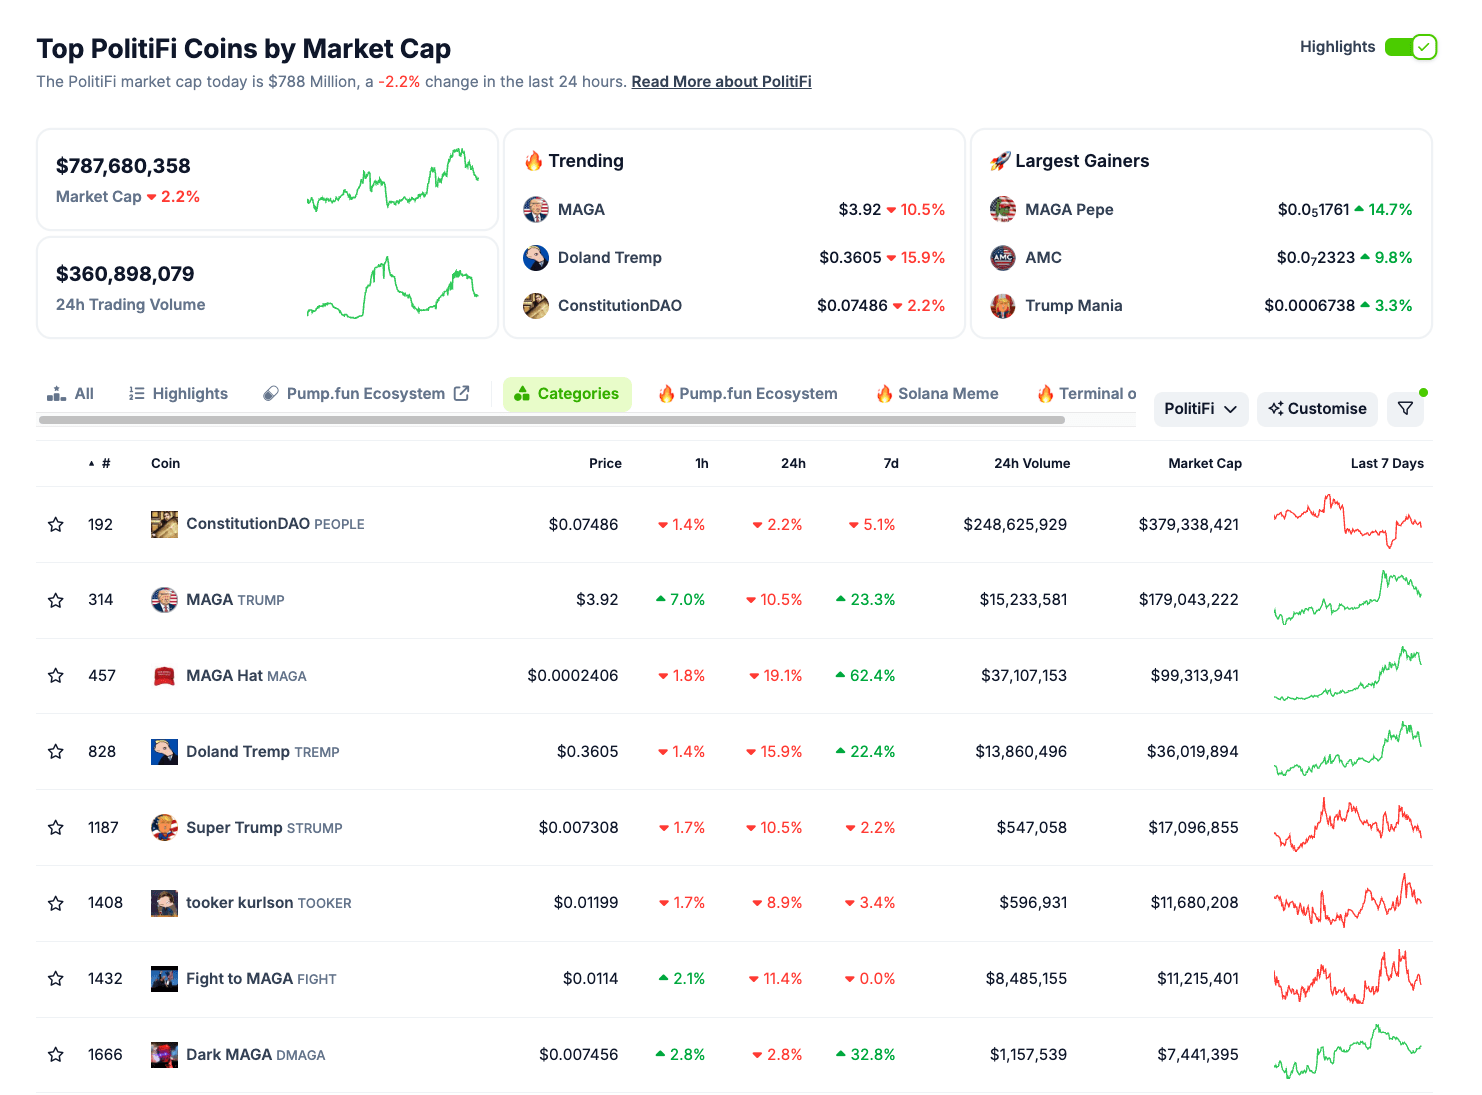Open the 24h Trading Volume chart card
Screen dimensions: 1482x1095
click(x=267, y=288)
